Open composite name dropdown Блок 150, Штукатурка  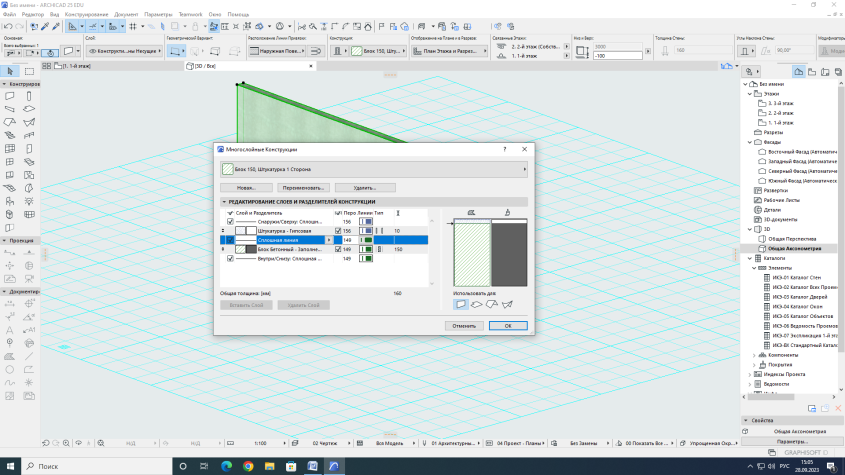374,169
